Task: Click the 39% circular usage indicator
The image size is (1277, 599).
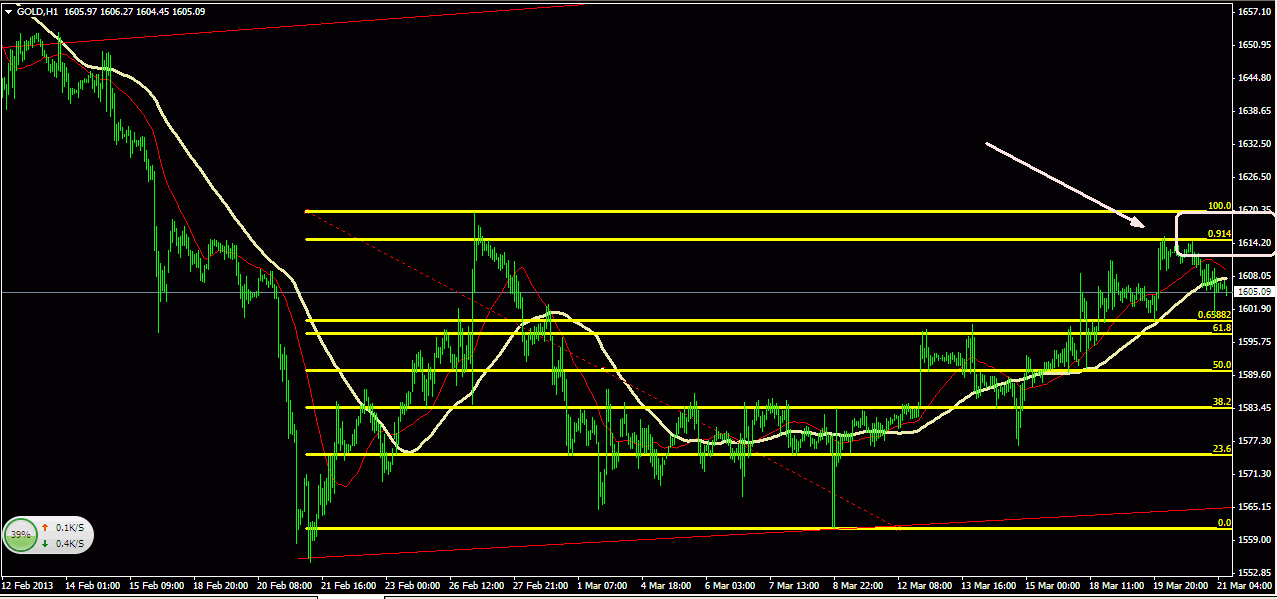Action: (x=20, y=535)
